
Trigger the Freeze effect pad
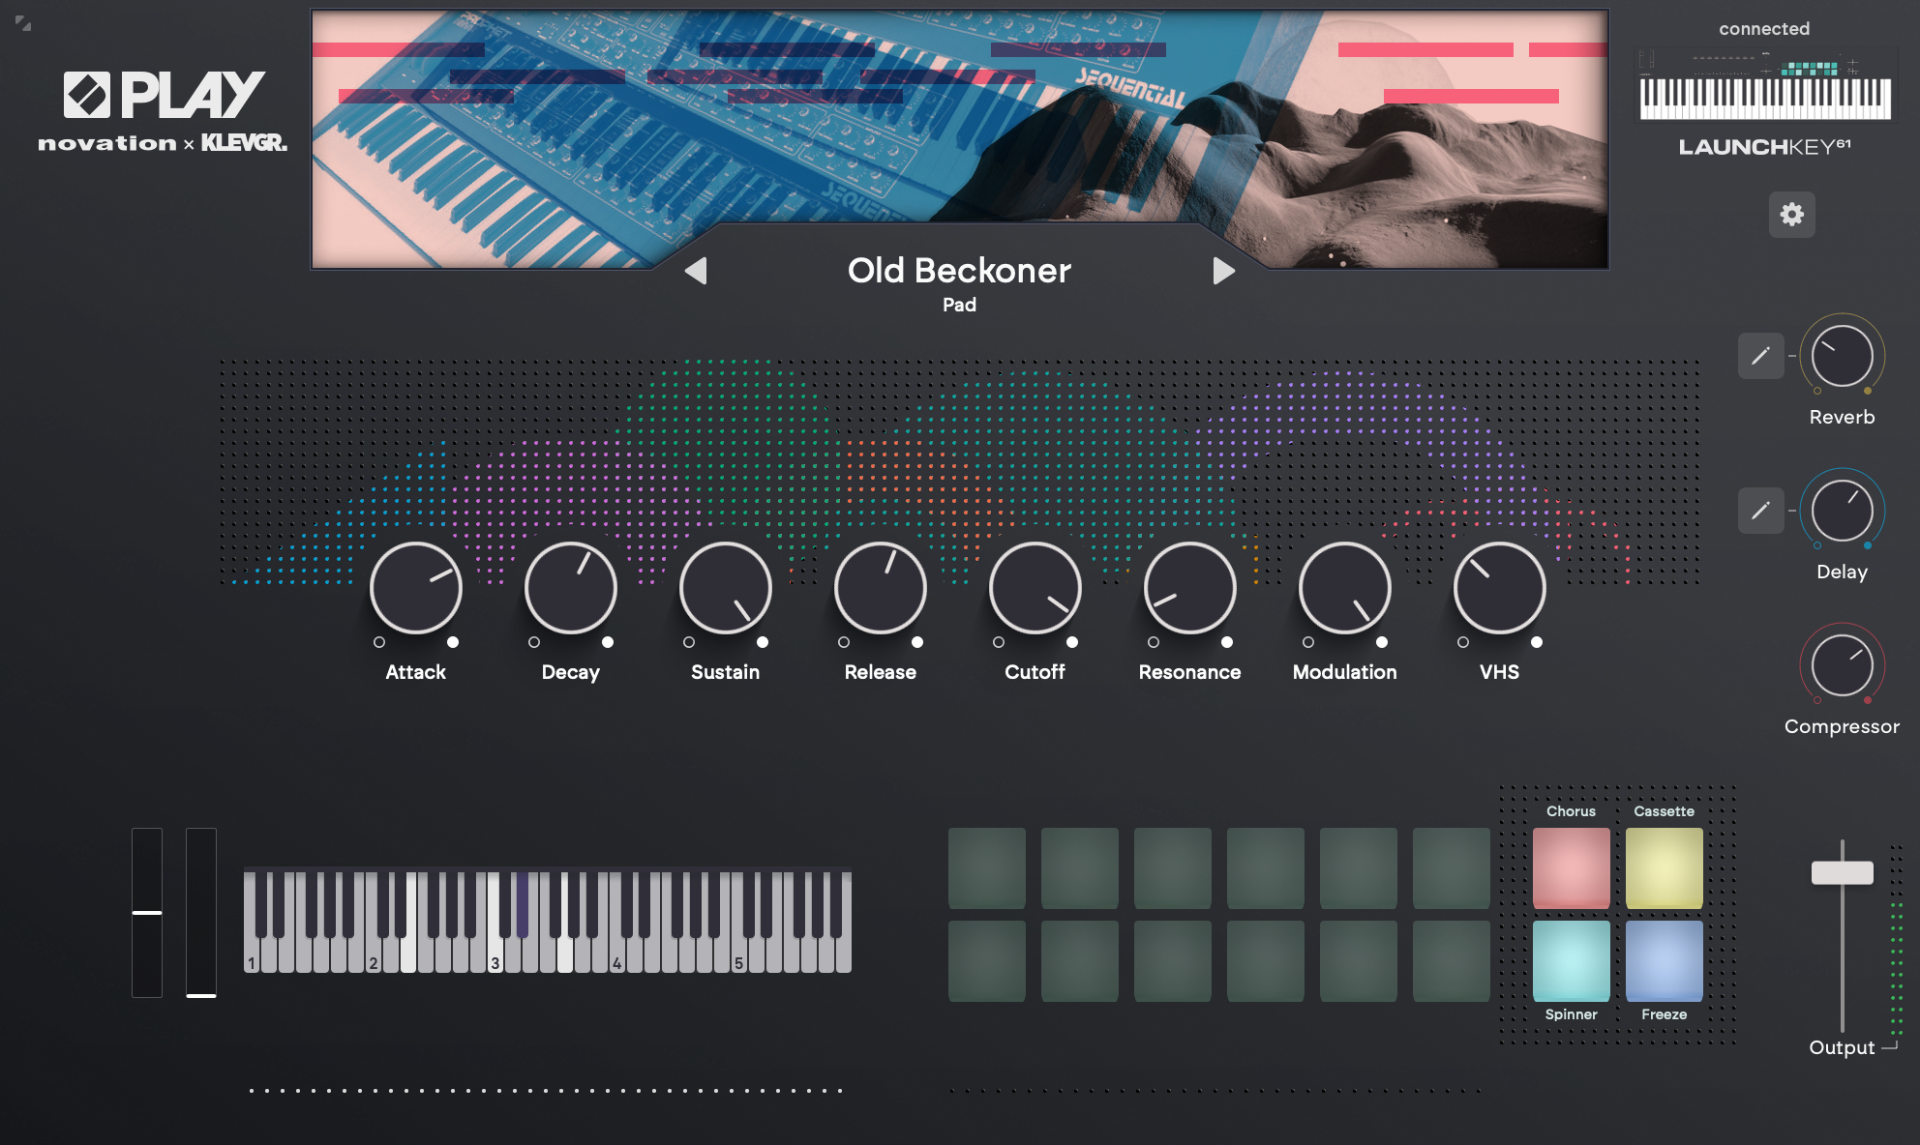tap(1663, 963)
